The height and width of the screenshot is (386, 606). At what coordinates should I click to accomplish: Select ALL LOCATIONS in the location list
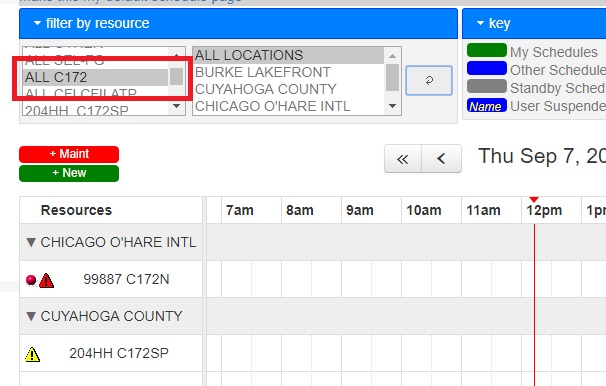coord(288,55)
